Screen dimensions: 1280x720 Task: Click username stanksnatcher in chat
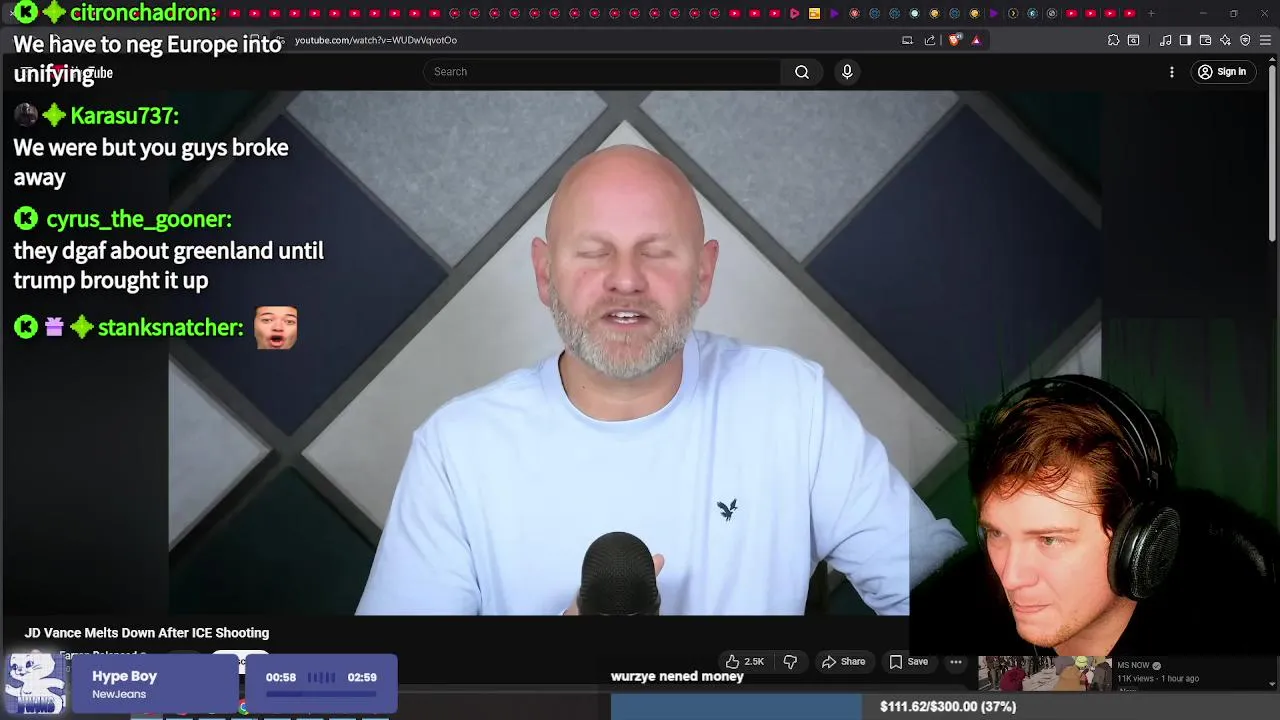pyautogui.click(x=171, y=328)
